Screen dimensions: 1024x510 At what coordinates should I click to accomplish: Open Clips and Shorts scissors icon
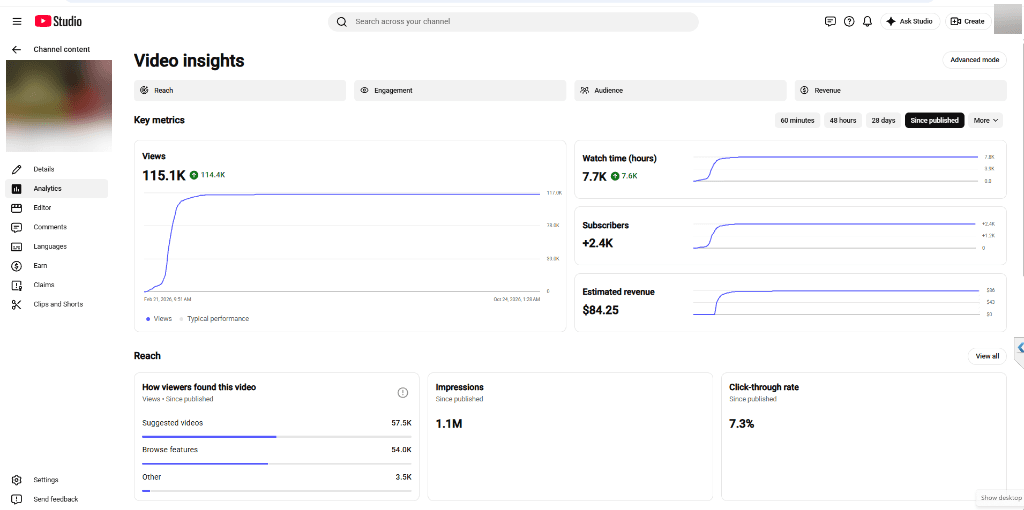coord(17,304)
